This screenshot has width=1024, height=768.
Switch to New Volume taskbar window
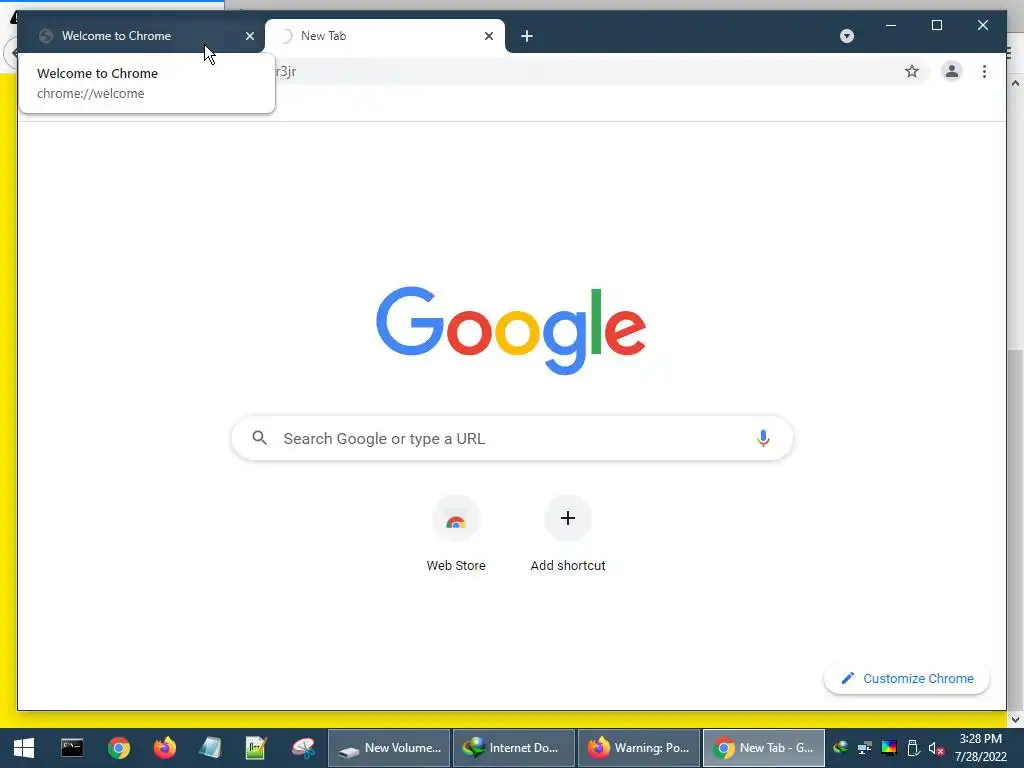[x=389, y=748]
